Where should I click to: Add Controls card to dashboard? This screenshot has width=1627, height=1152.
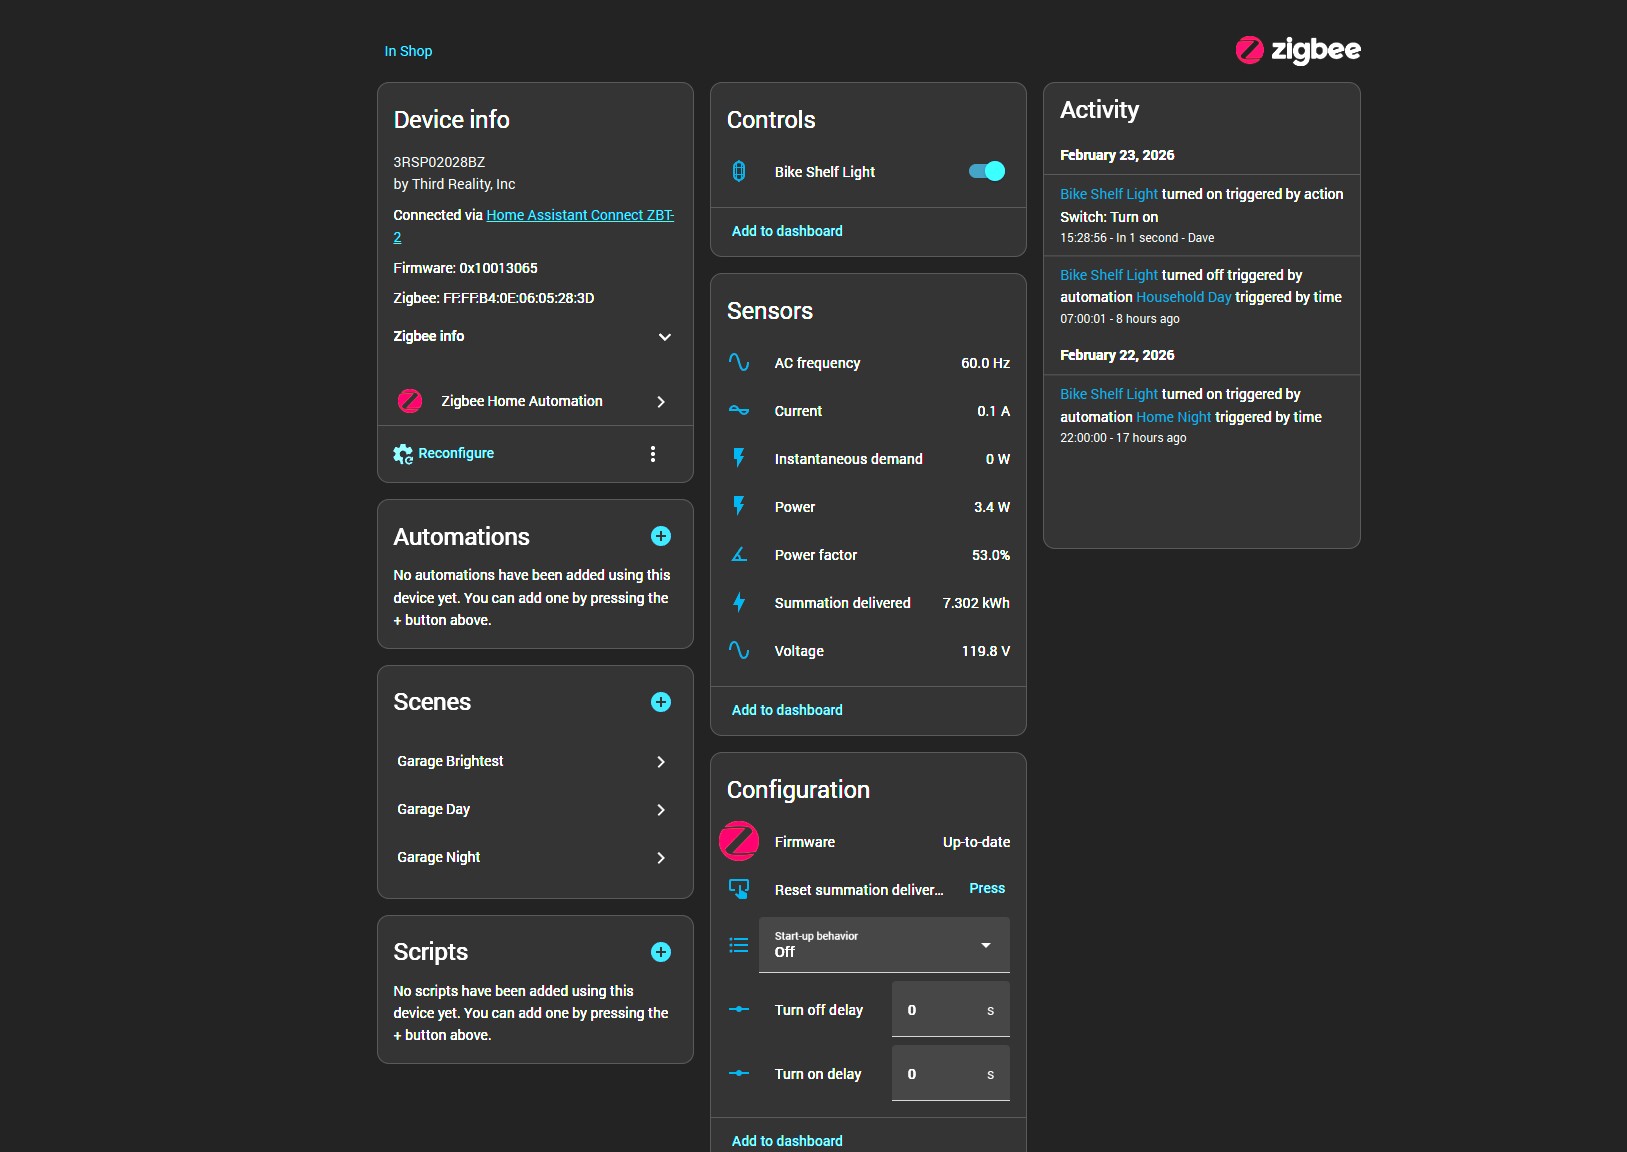pos(787,231)
